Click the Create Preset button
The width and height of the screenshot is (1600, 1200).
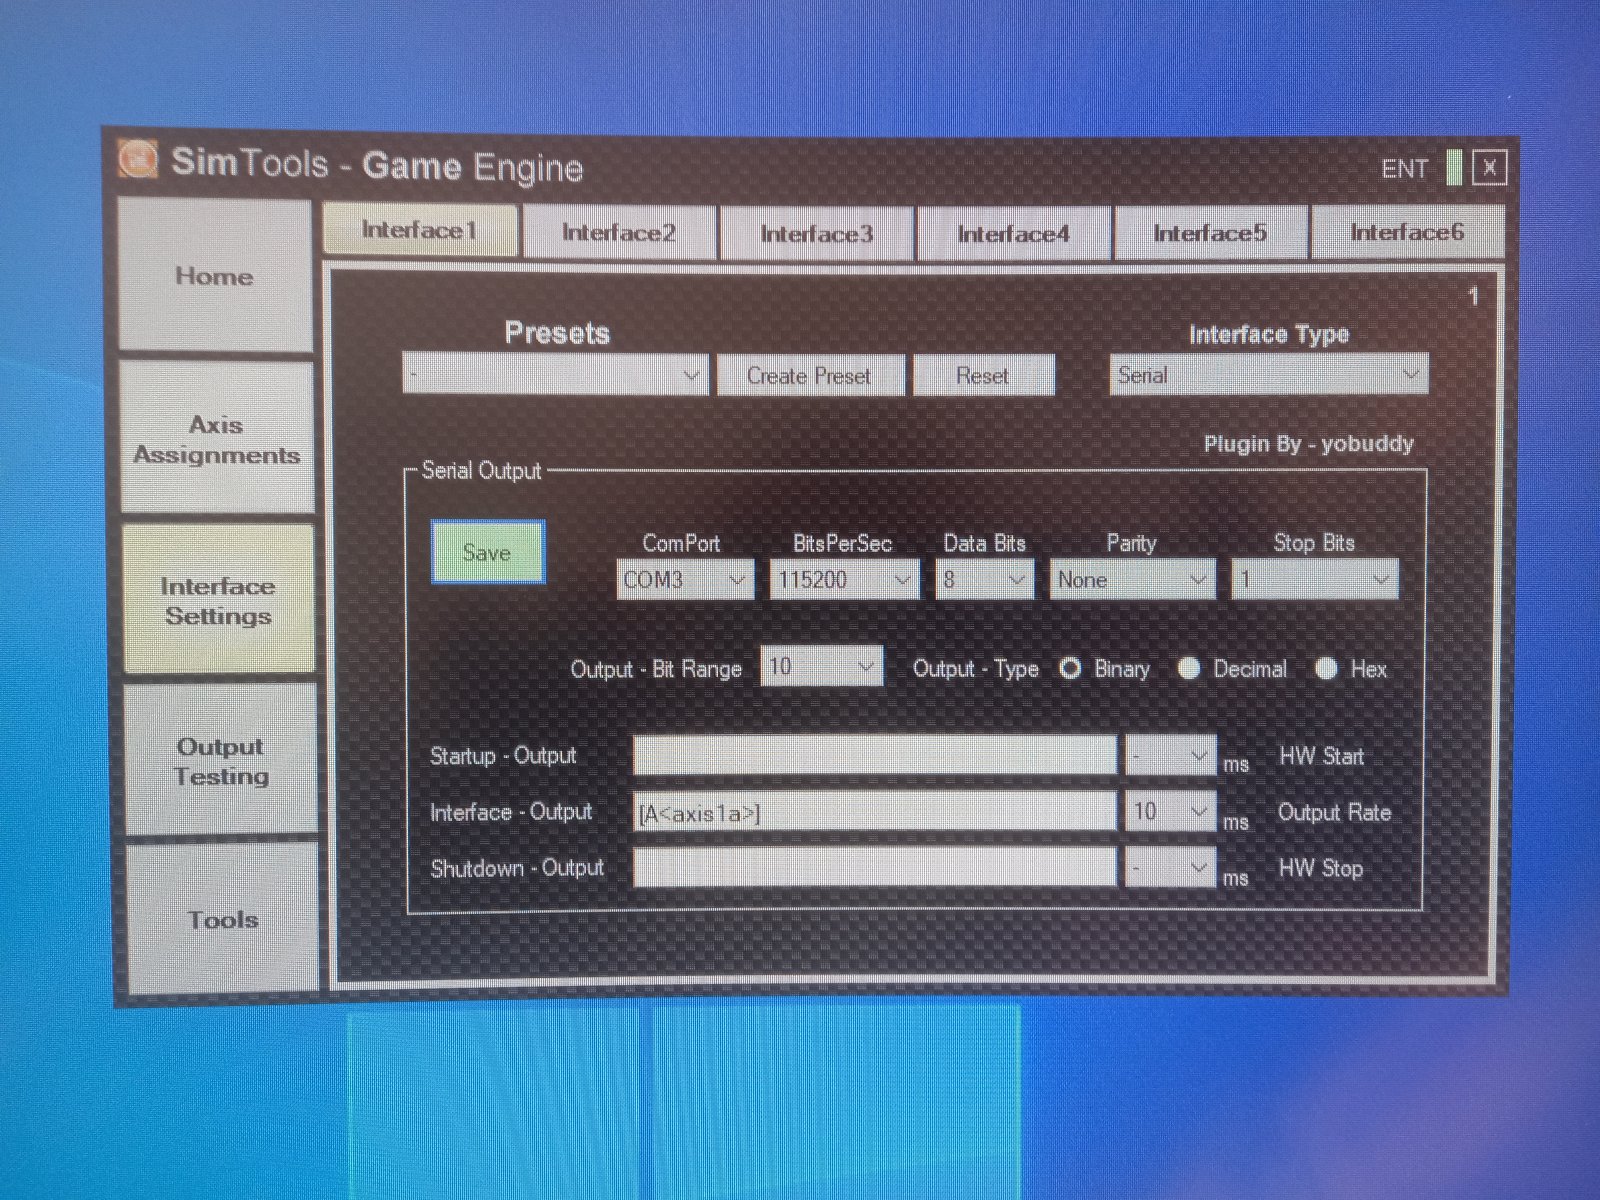(x=809, y=375)
